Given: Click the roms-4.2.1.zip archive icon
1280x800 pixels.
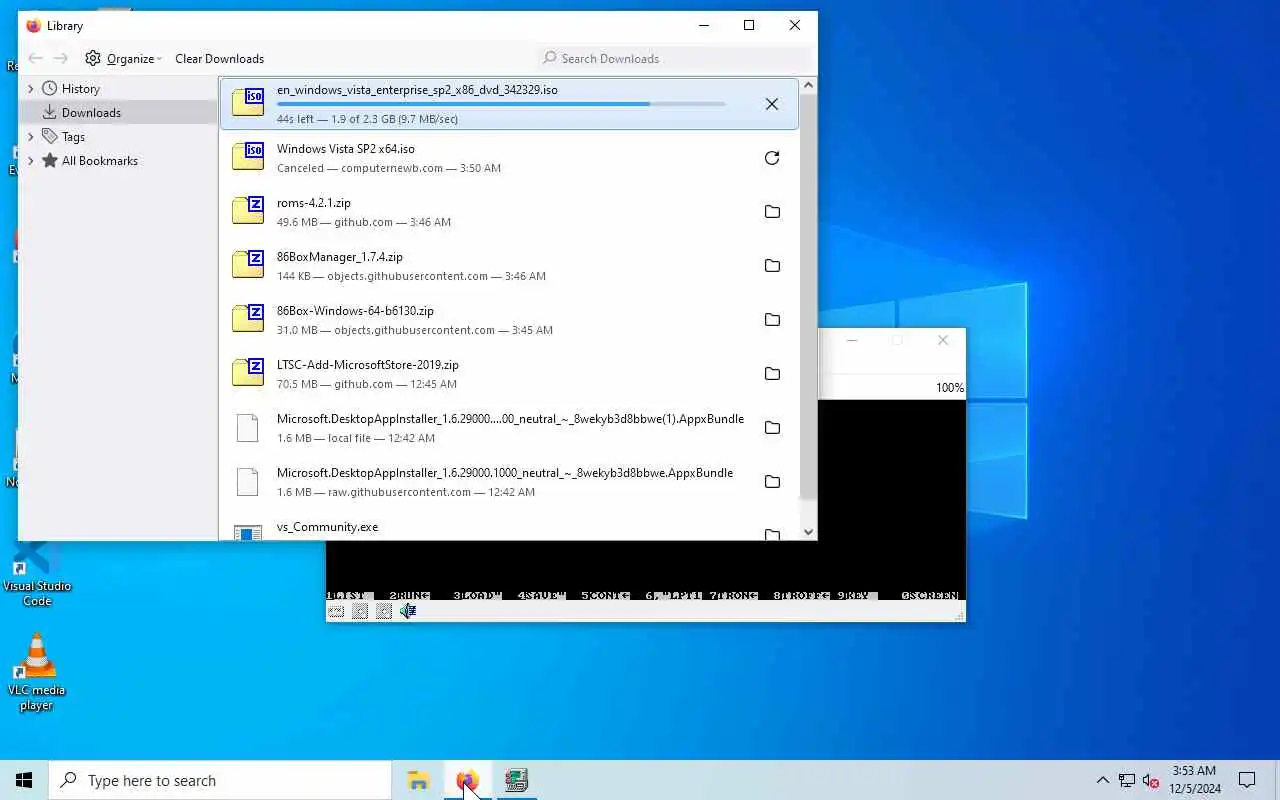Looking at the screenshot, I should 248,210.
